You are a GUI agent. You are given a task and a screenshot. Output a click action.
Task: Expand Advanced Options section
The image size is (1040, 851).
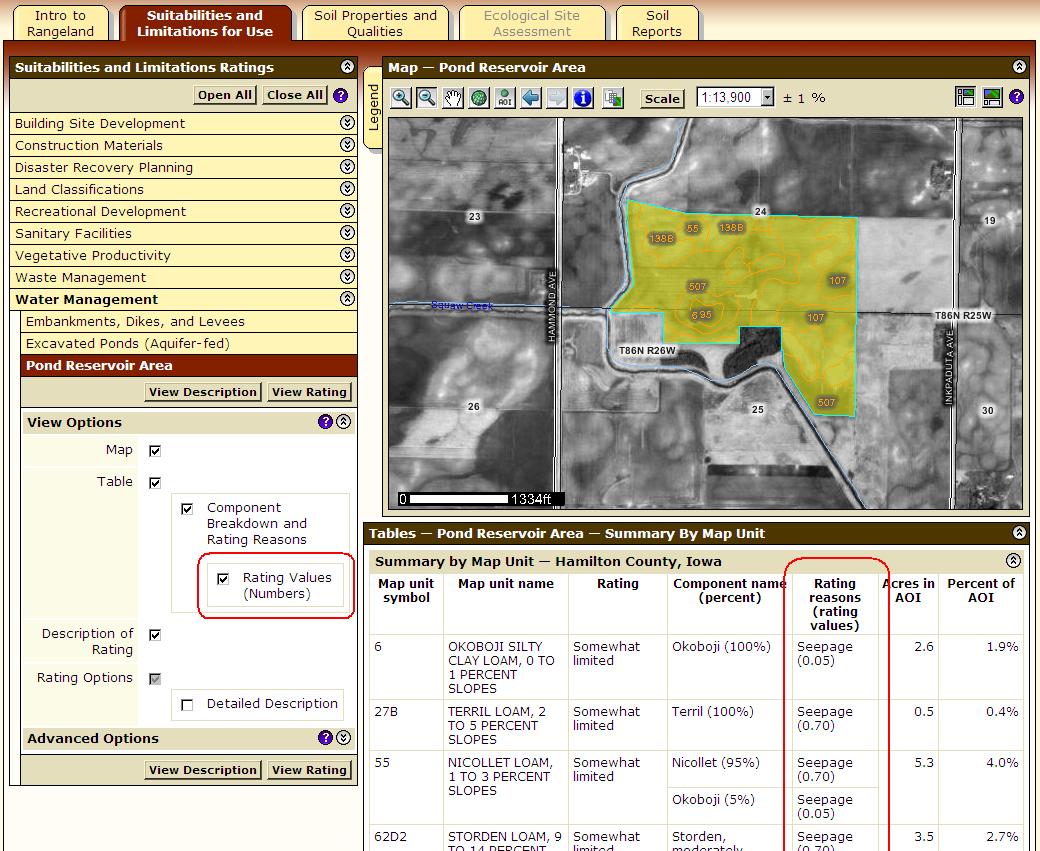[343, 738]
